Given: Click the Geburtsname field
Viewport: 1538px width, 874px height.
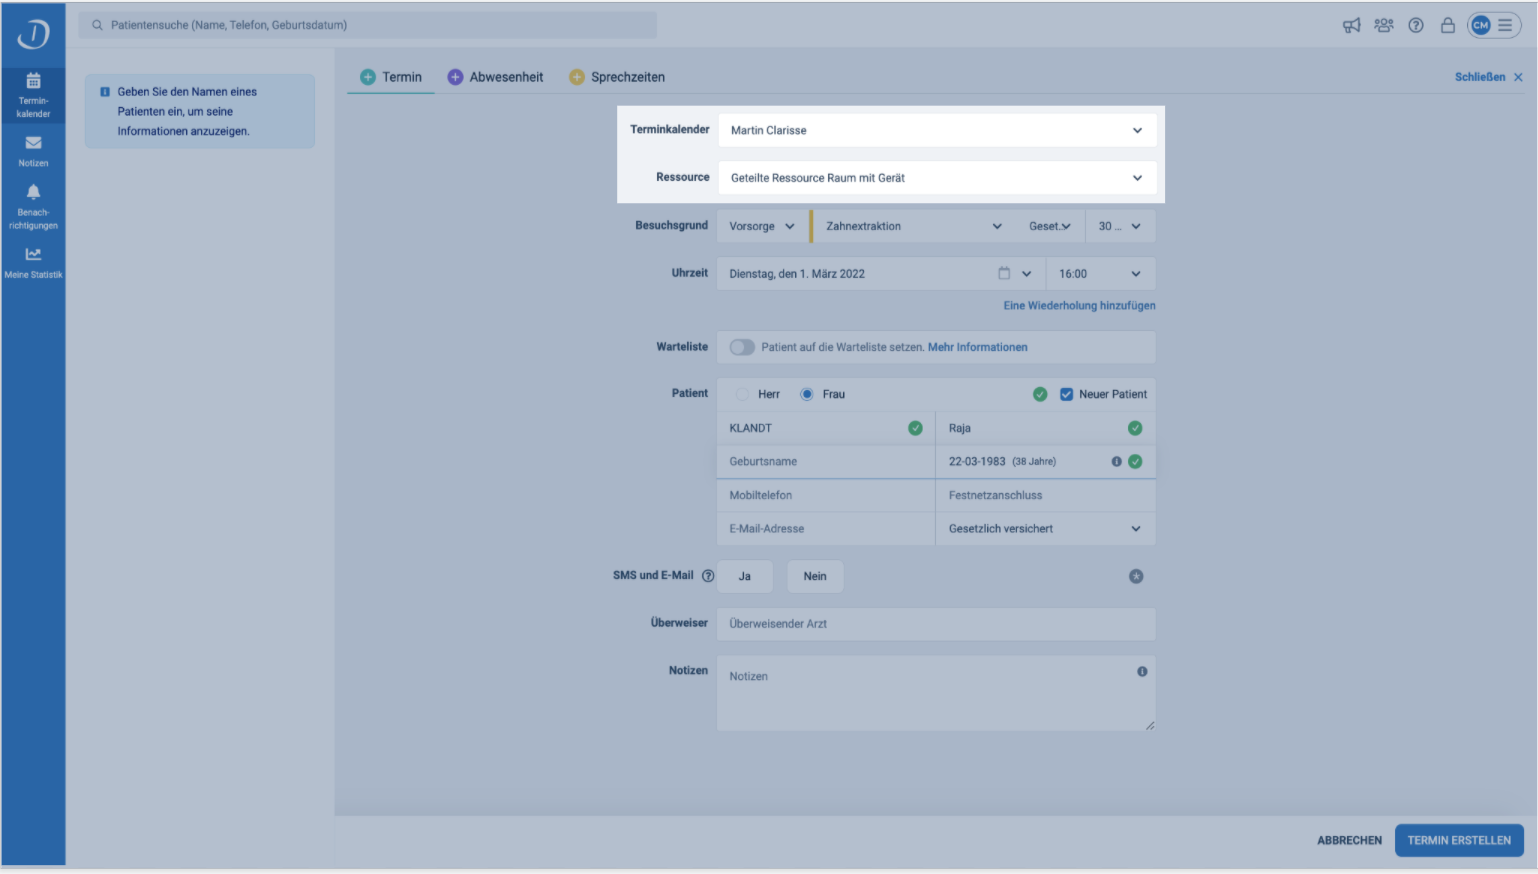Looking at the screenshot, I should pos(825,461).
